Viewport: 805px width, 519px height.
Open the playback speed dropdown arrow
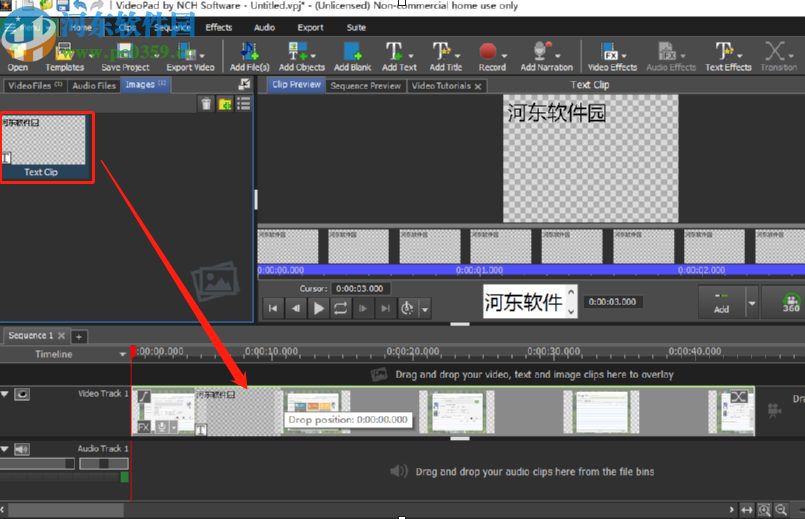coord(425,309)
